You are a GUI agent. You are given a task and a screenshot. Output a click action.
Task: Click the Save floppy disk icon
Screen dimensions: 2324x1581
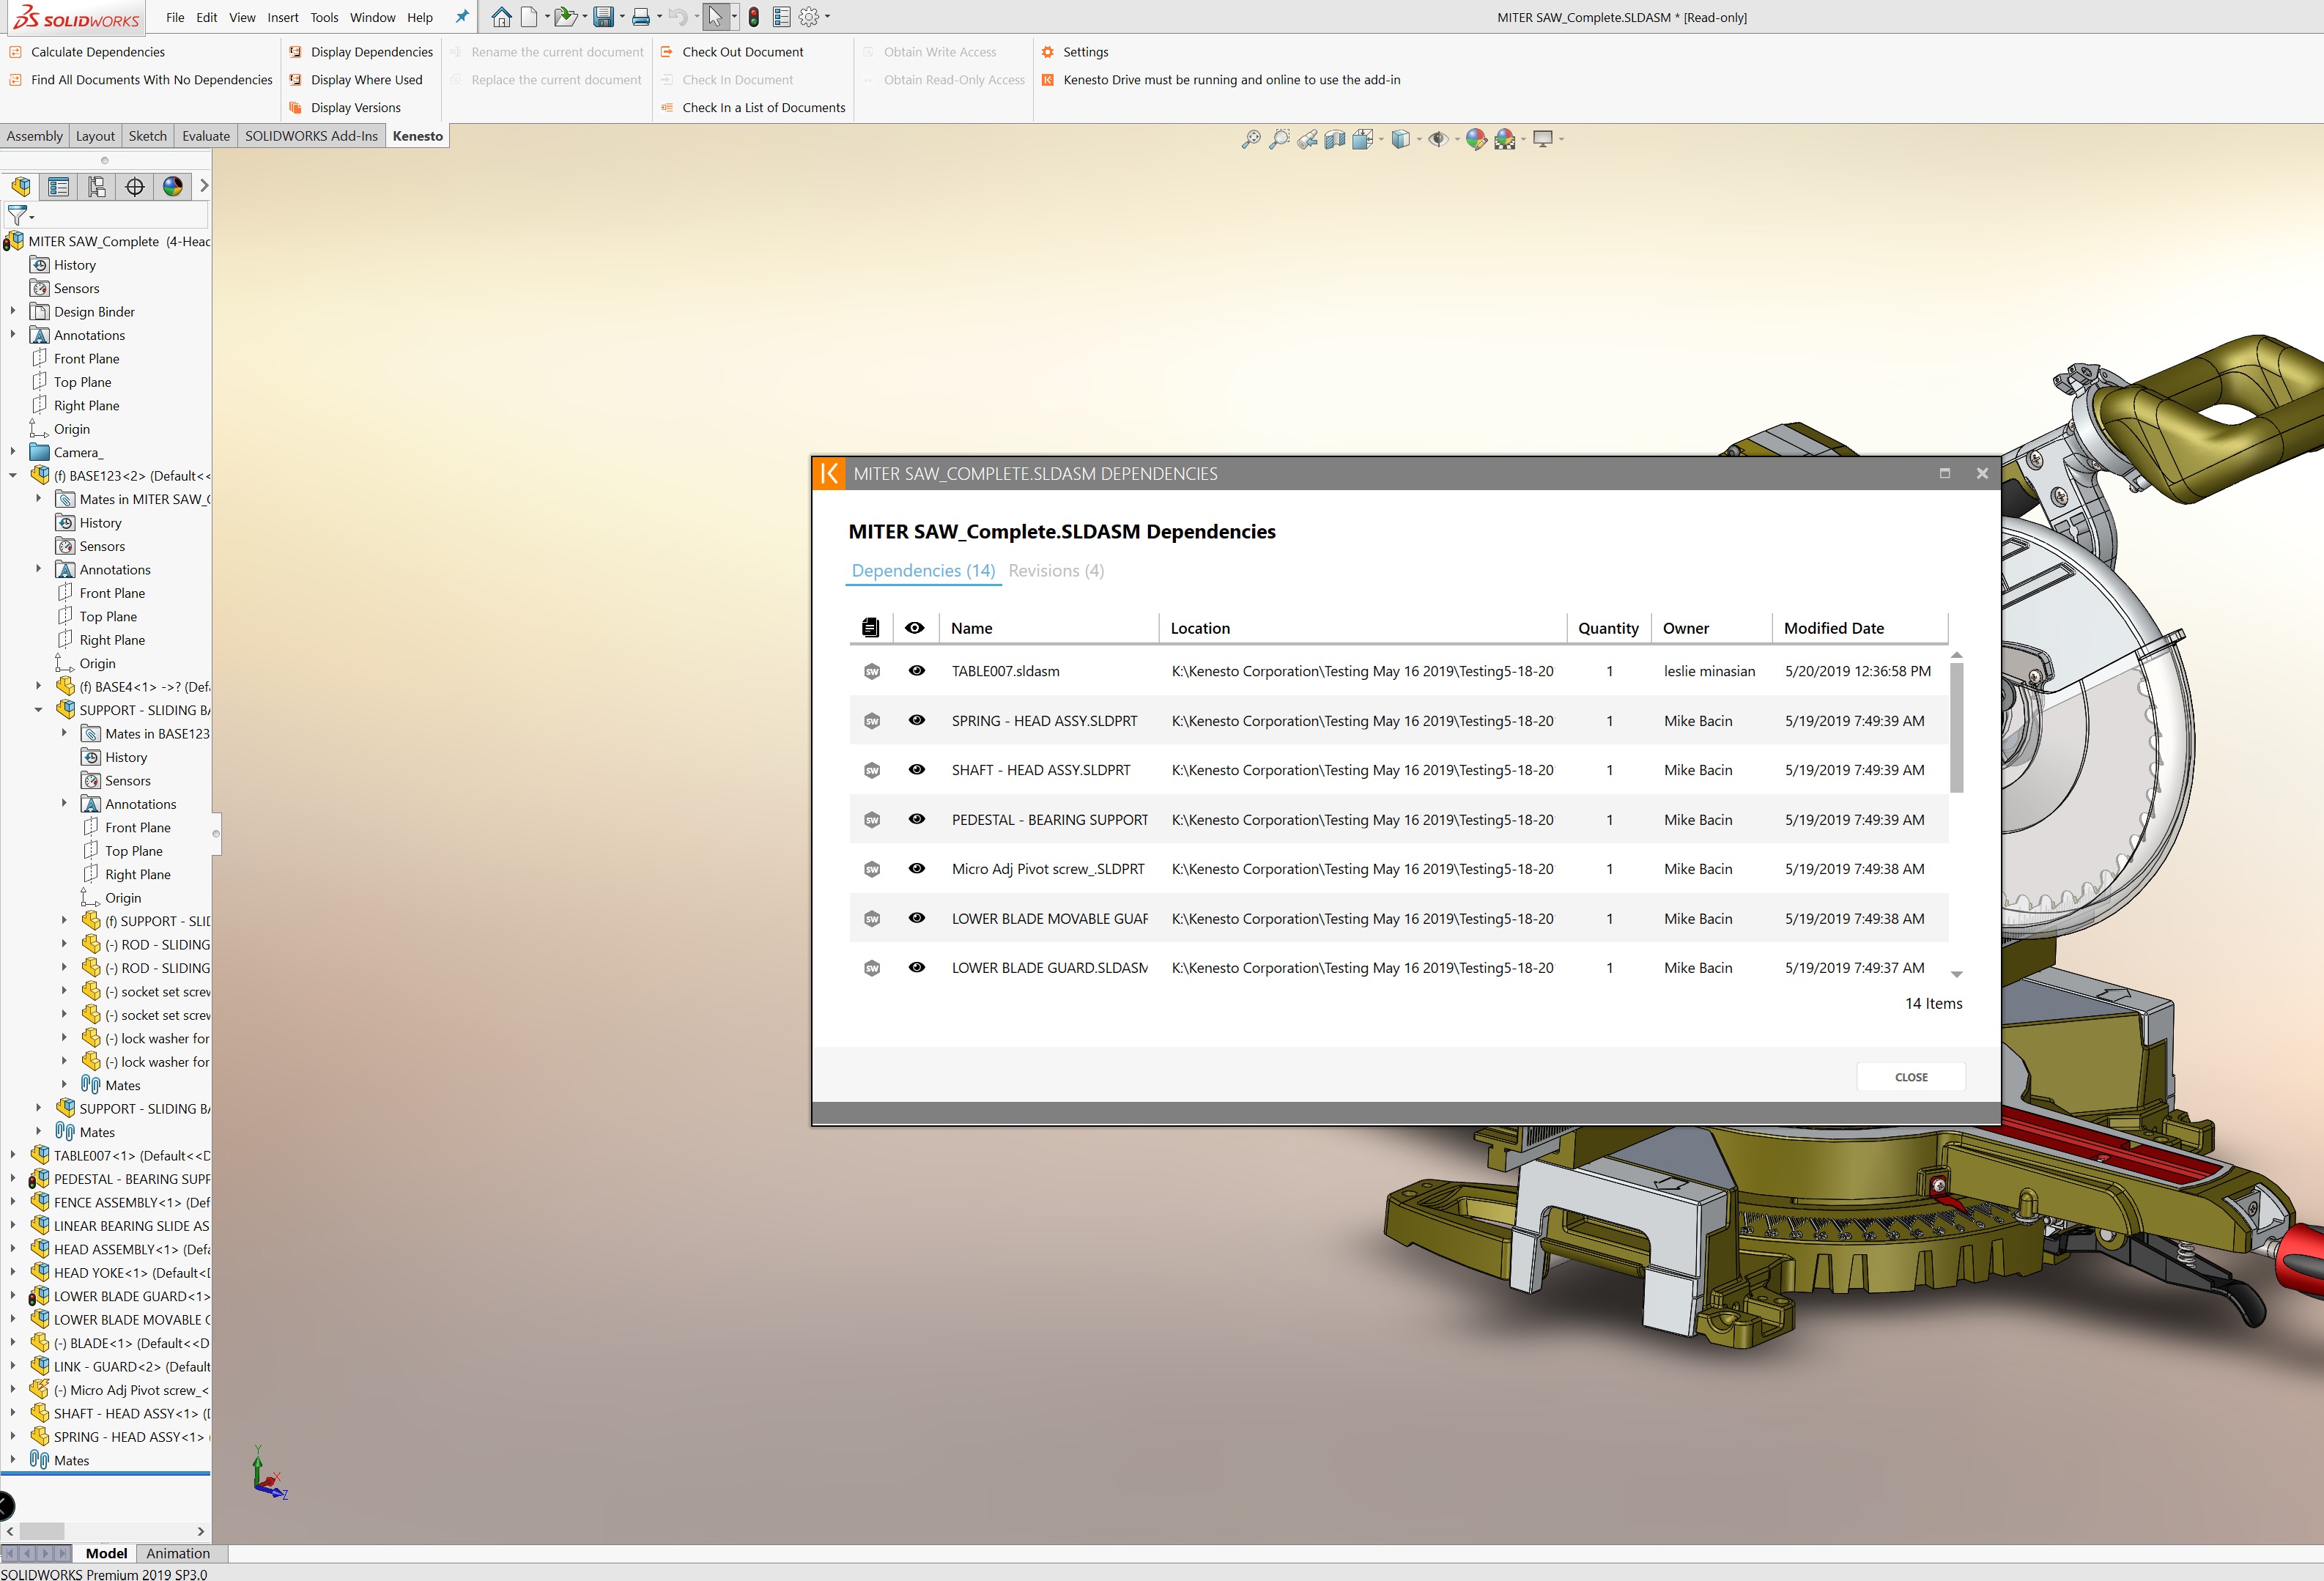pos(603,17)
